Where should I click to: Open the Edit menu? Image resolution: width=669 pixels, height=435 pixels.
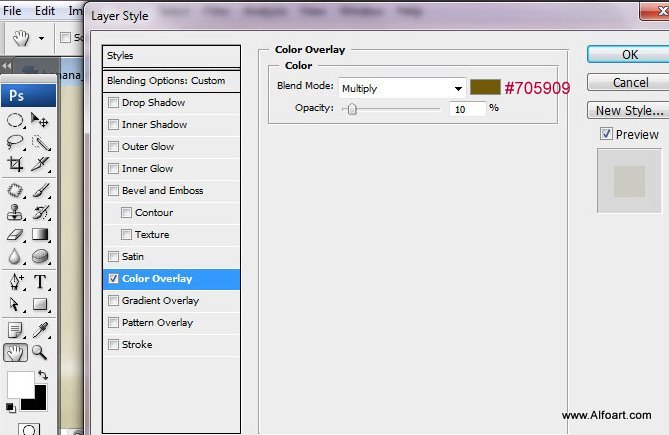(45, 11)
